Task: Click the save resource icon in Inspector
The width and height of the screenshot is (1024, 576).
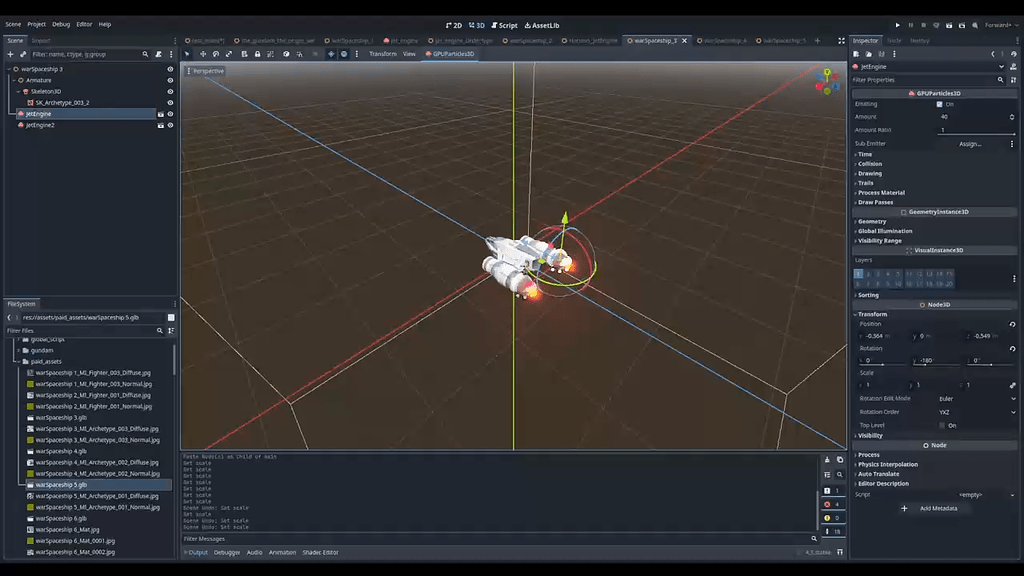Action: tap(881, 54)
